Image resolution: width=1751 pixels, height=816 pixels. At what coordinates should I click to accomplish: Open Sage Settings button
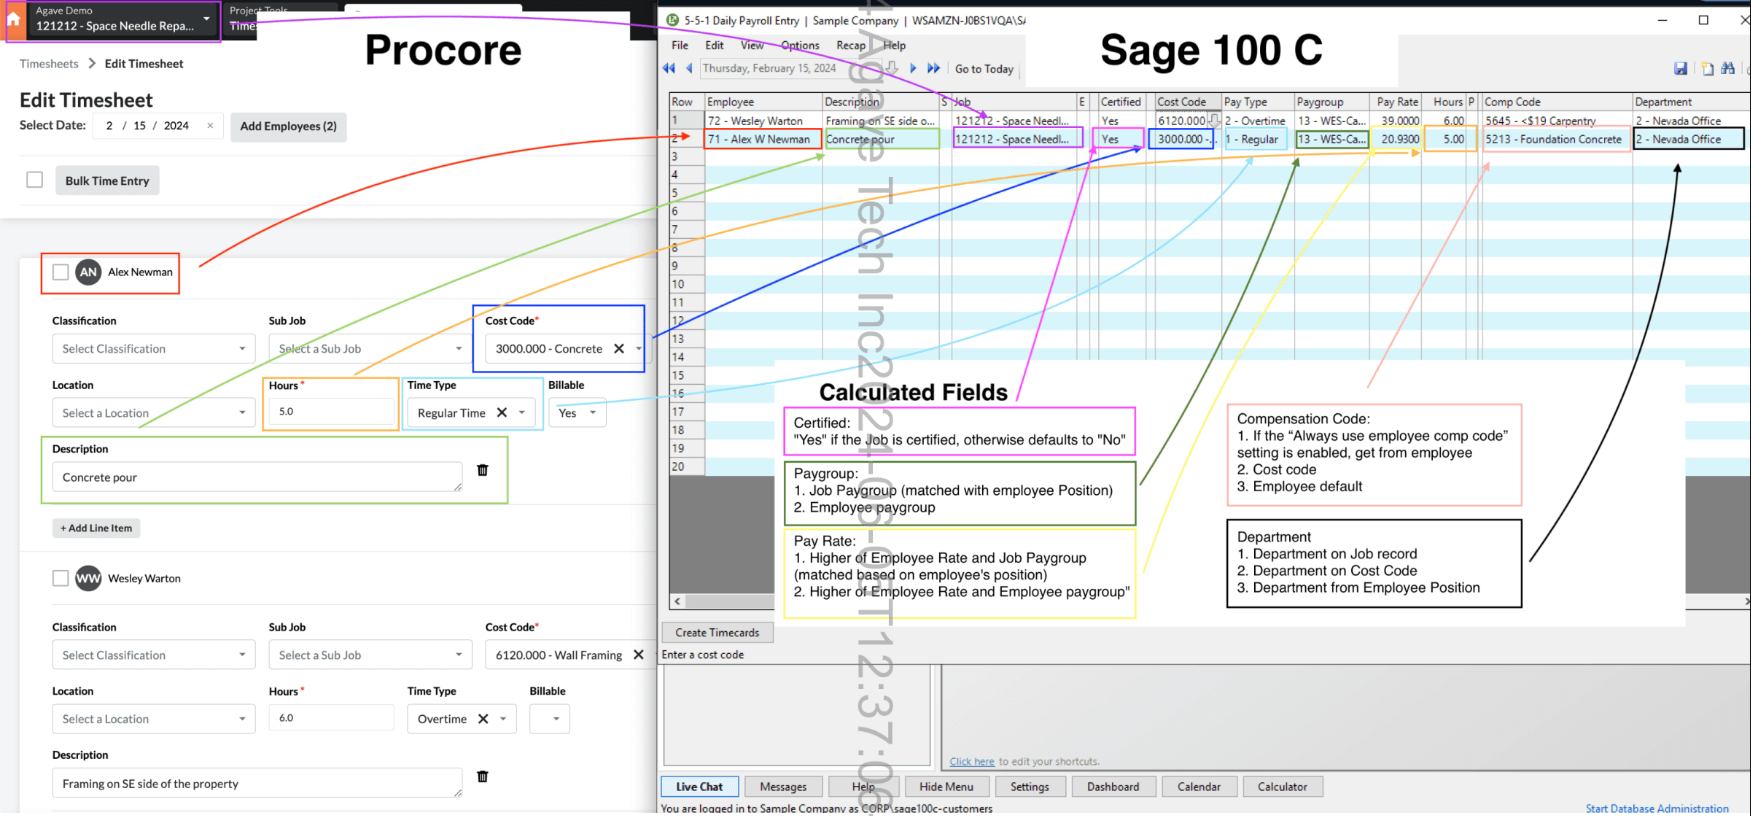click(x=1029, y=787)
